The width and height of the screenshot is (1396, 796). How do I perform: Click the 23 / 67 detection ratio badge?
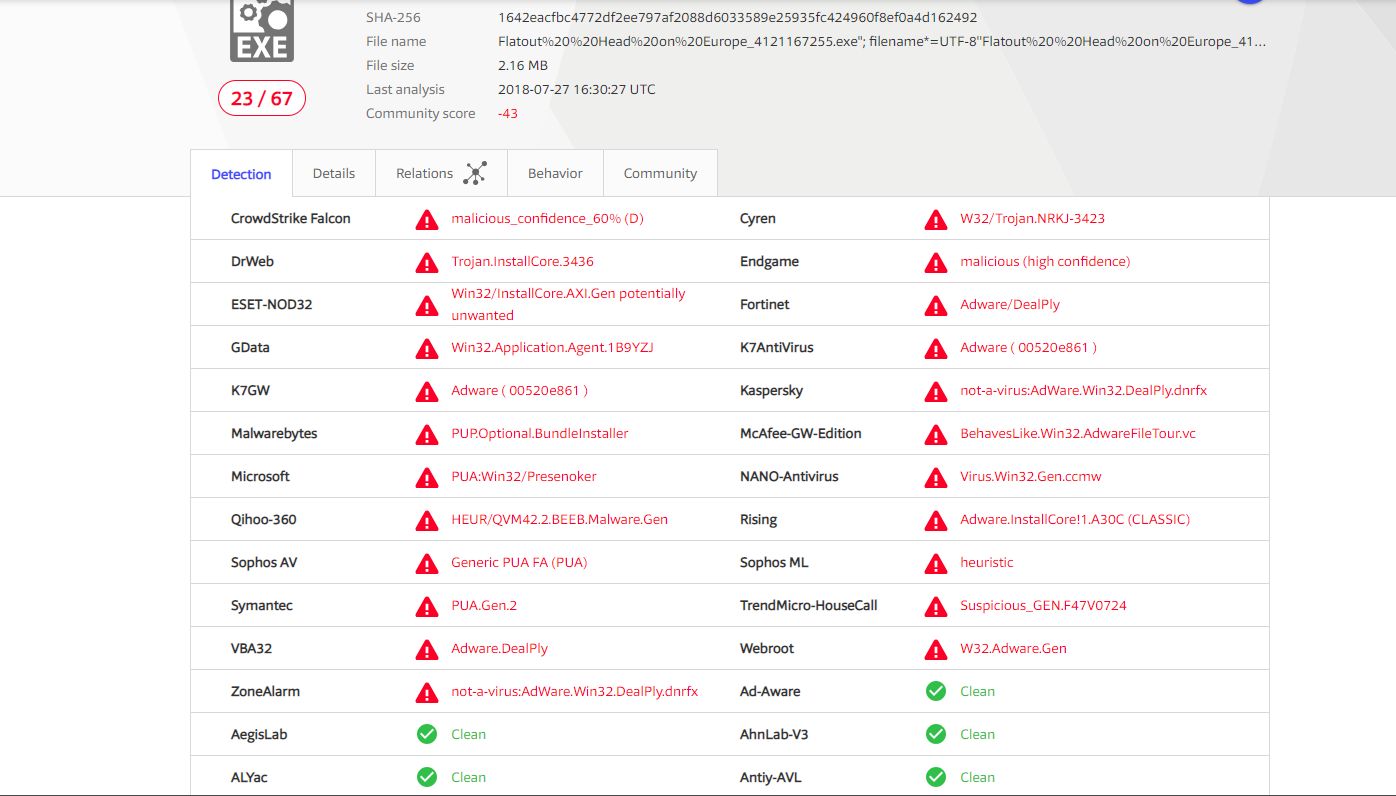pyautogui.click(x=262, y=98)
